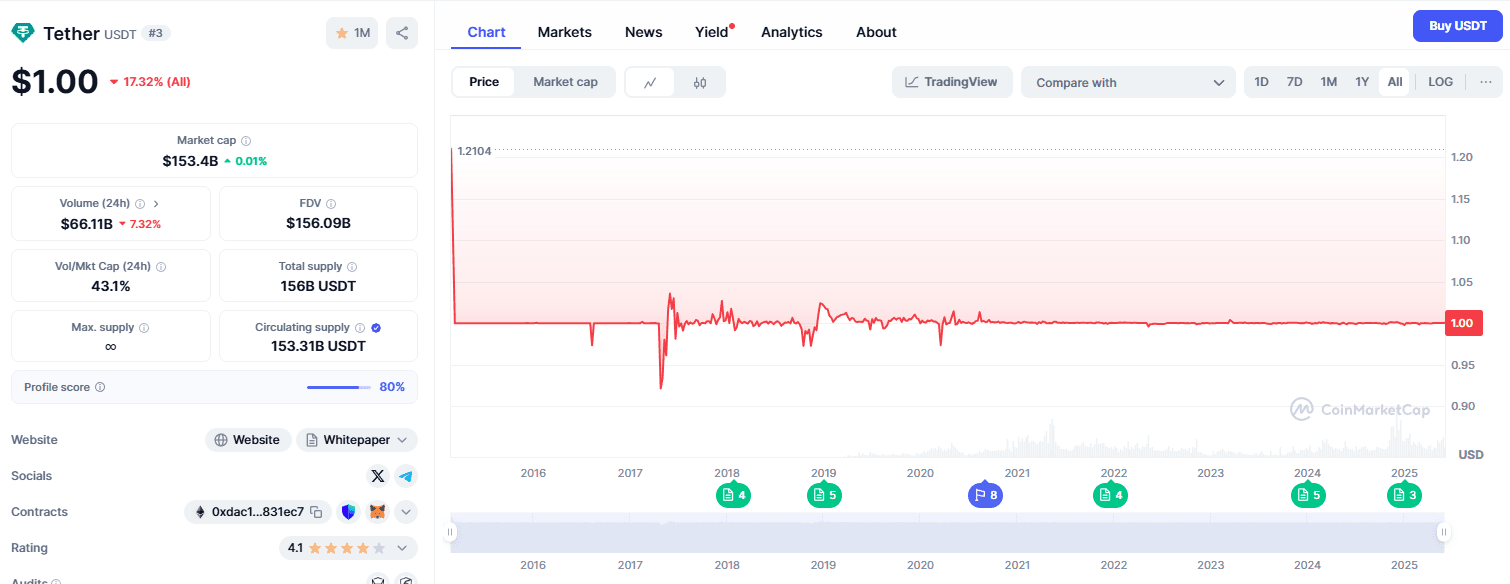Click the 156B USDT total supply value
This screenshot has width=1510, height=584.
(318, 286)
